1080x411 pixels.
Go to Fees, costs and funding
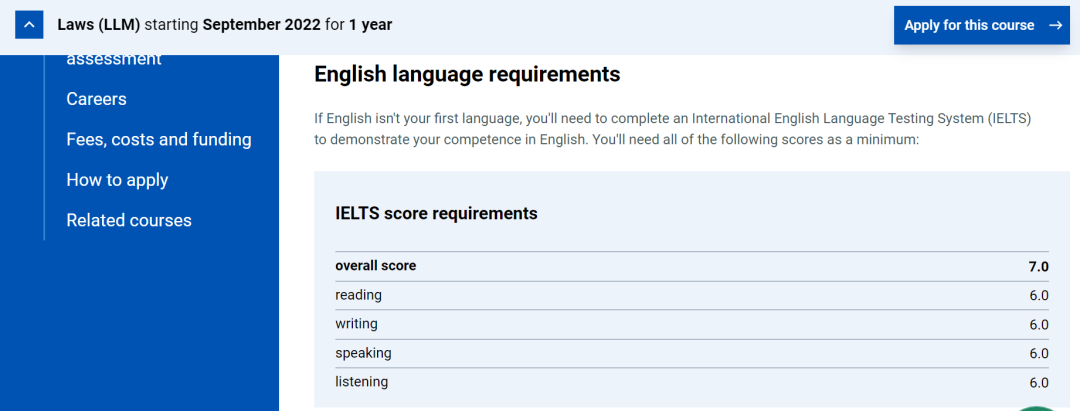click(x=158, y=139)
